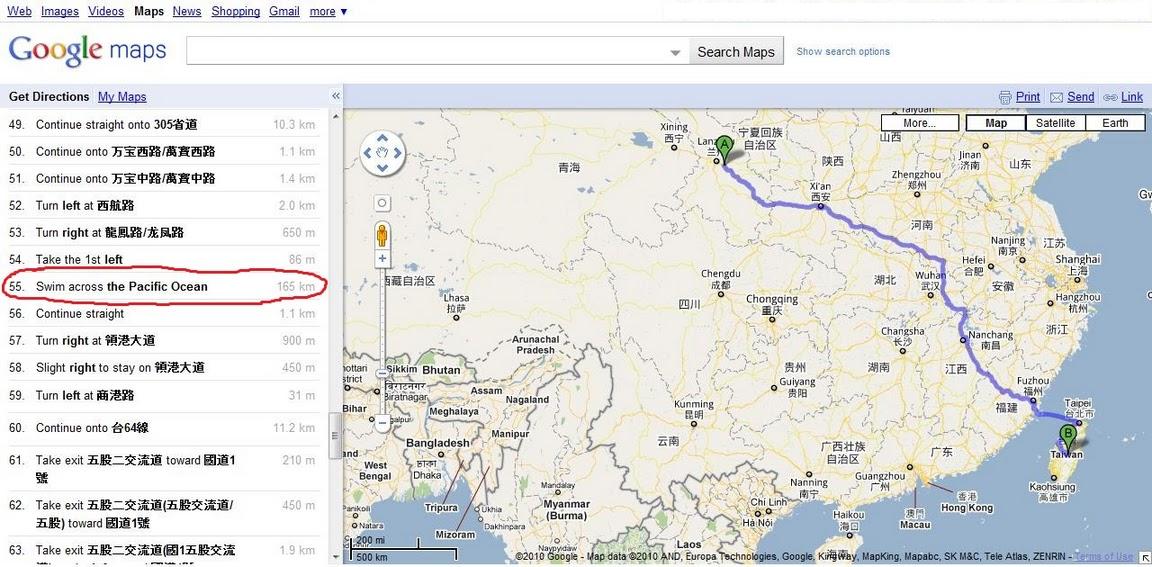Screen dimensions: 1152x567
Task: Select step 51 Continue onto 万宝中路
Action: pyautogui.click(x=162, y=178)
